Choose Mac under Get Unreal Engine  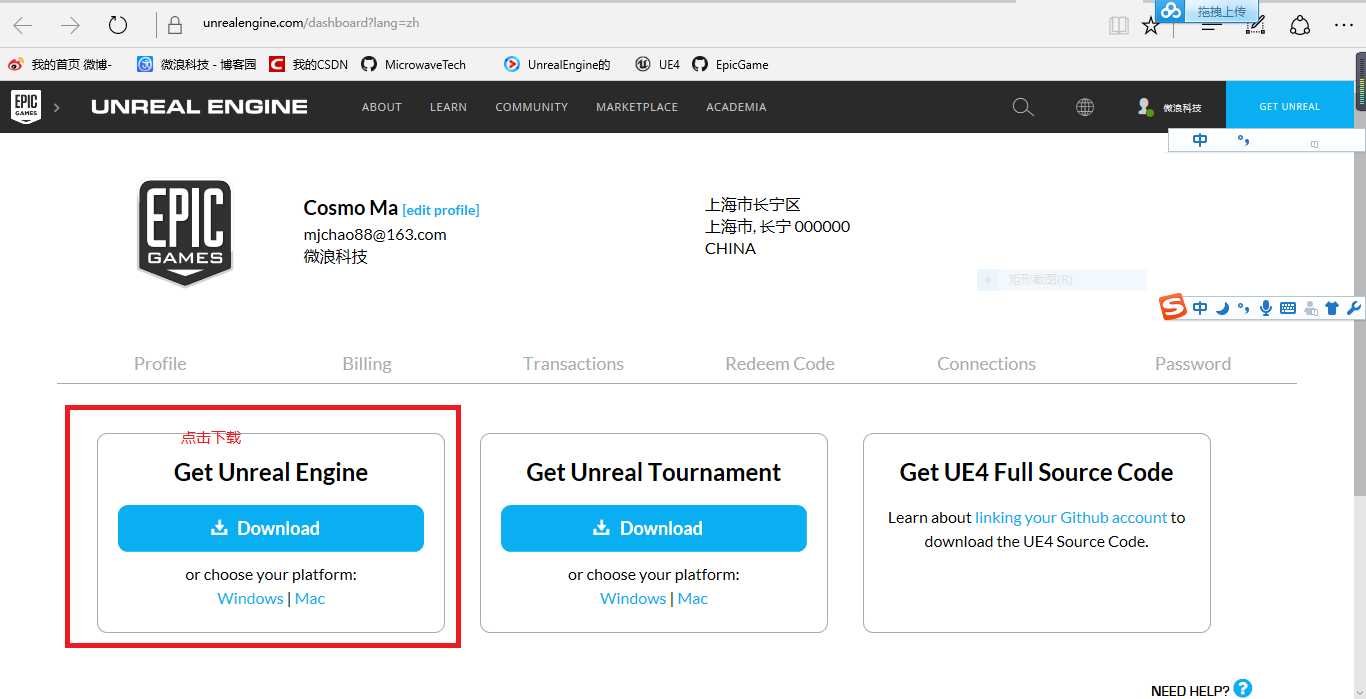310,598
